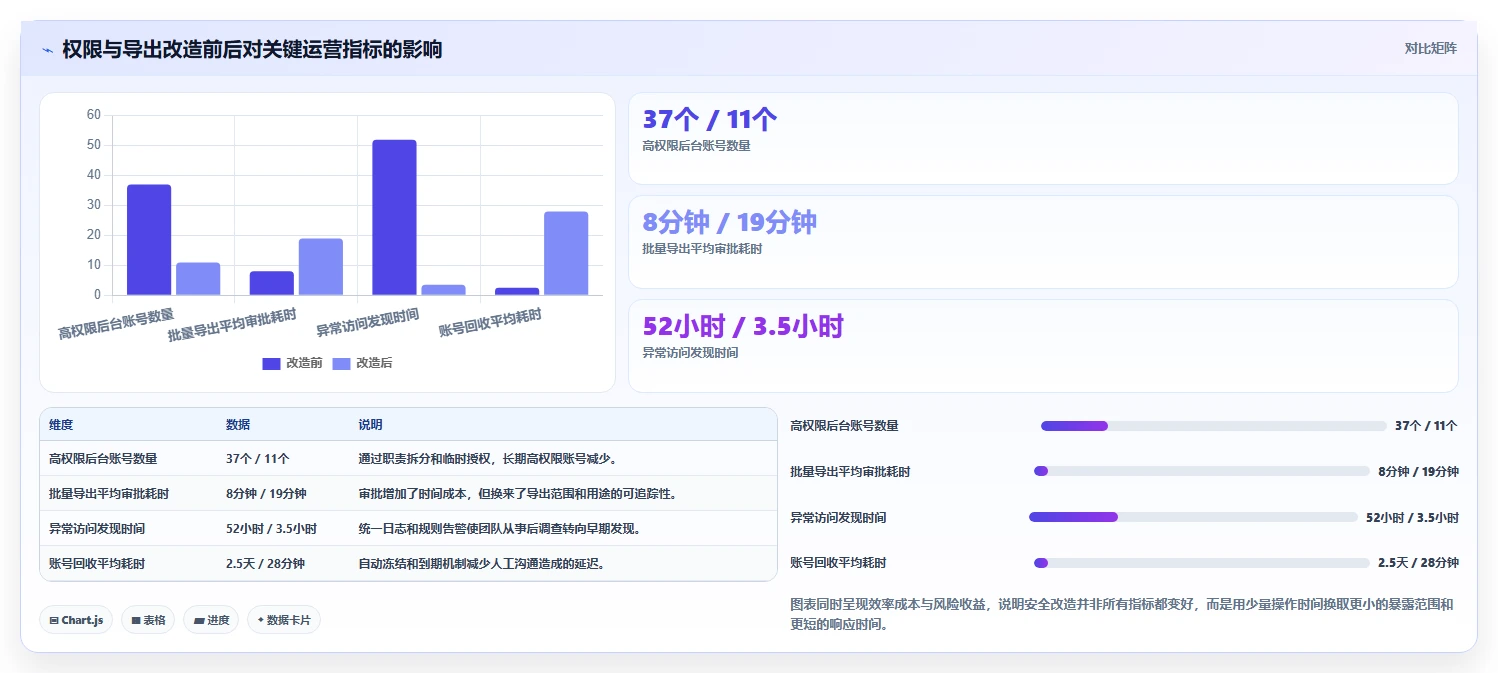Click the 改造后 bar for 账号回收平均耗时
Image resolution: width=1498 pixels, height=673 pixels.
coord(566,253)
